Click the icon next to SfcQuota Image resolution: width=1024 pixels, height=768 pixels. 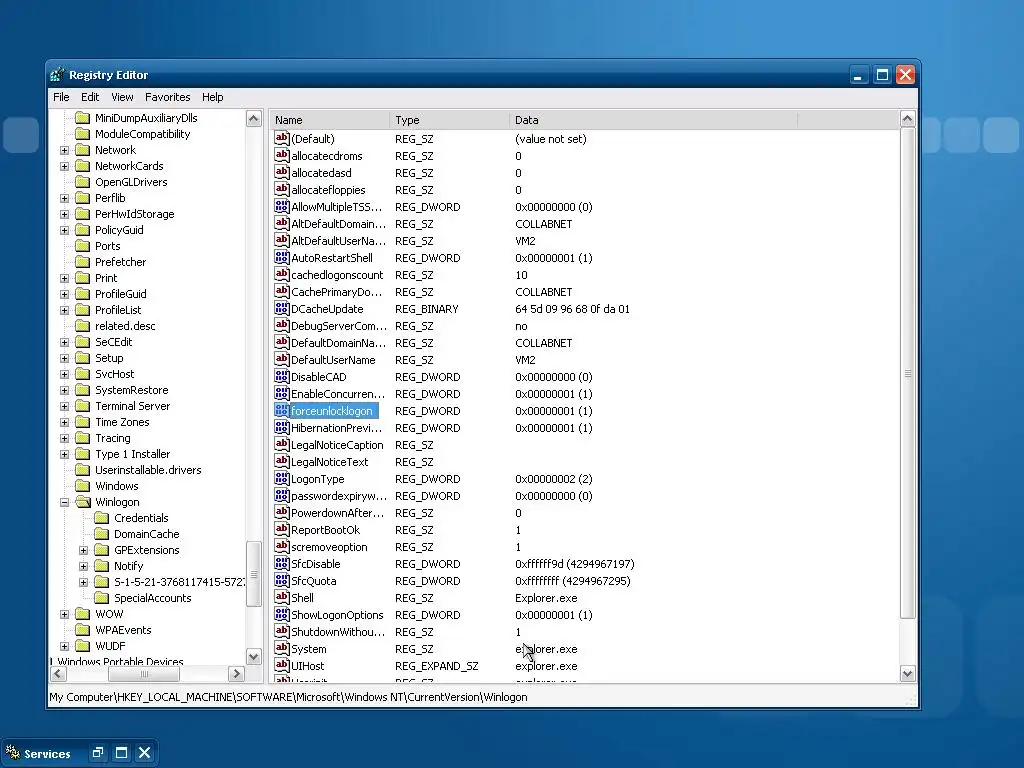(x=281, y=580)
